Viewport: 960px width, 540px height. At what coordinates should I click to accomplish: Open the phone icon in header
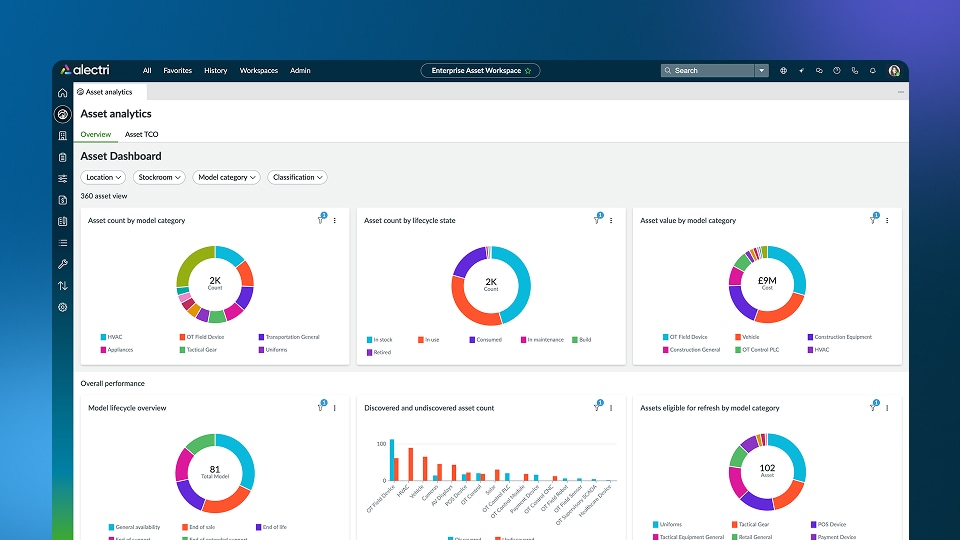point(855,71)
